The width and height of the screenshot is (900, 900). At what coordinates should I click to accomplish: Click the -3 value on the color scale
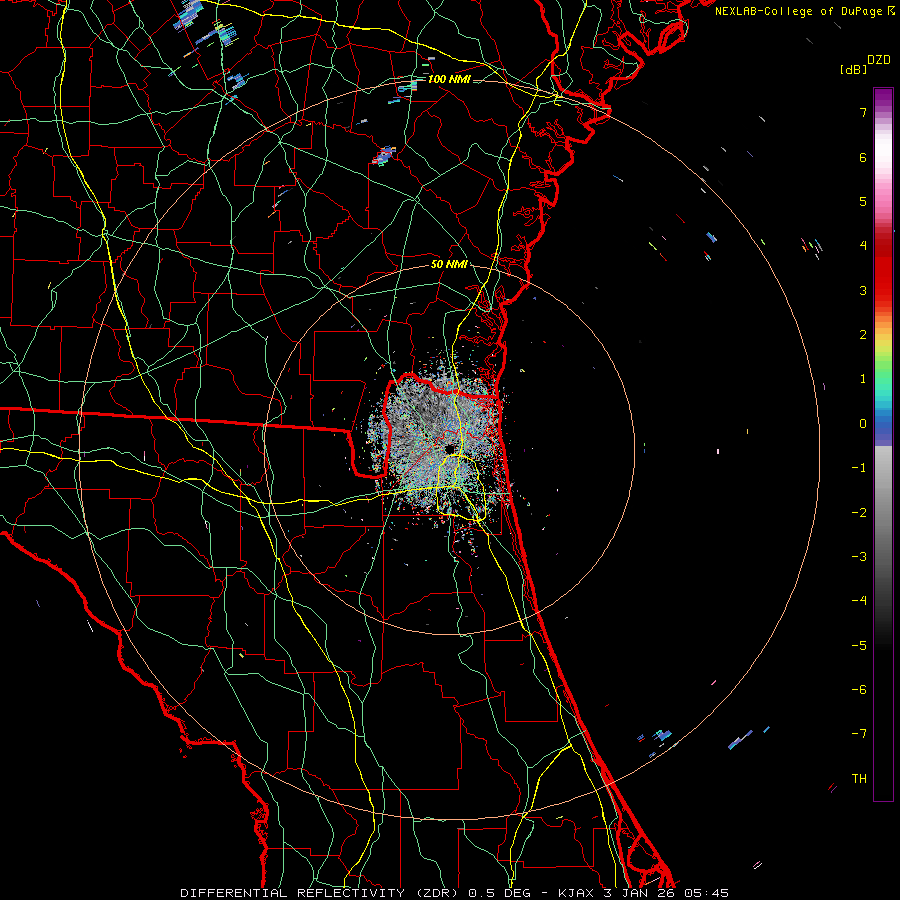point(859,556)
